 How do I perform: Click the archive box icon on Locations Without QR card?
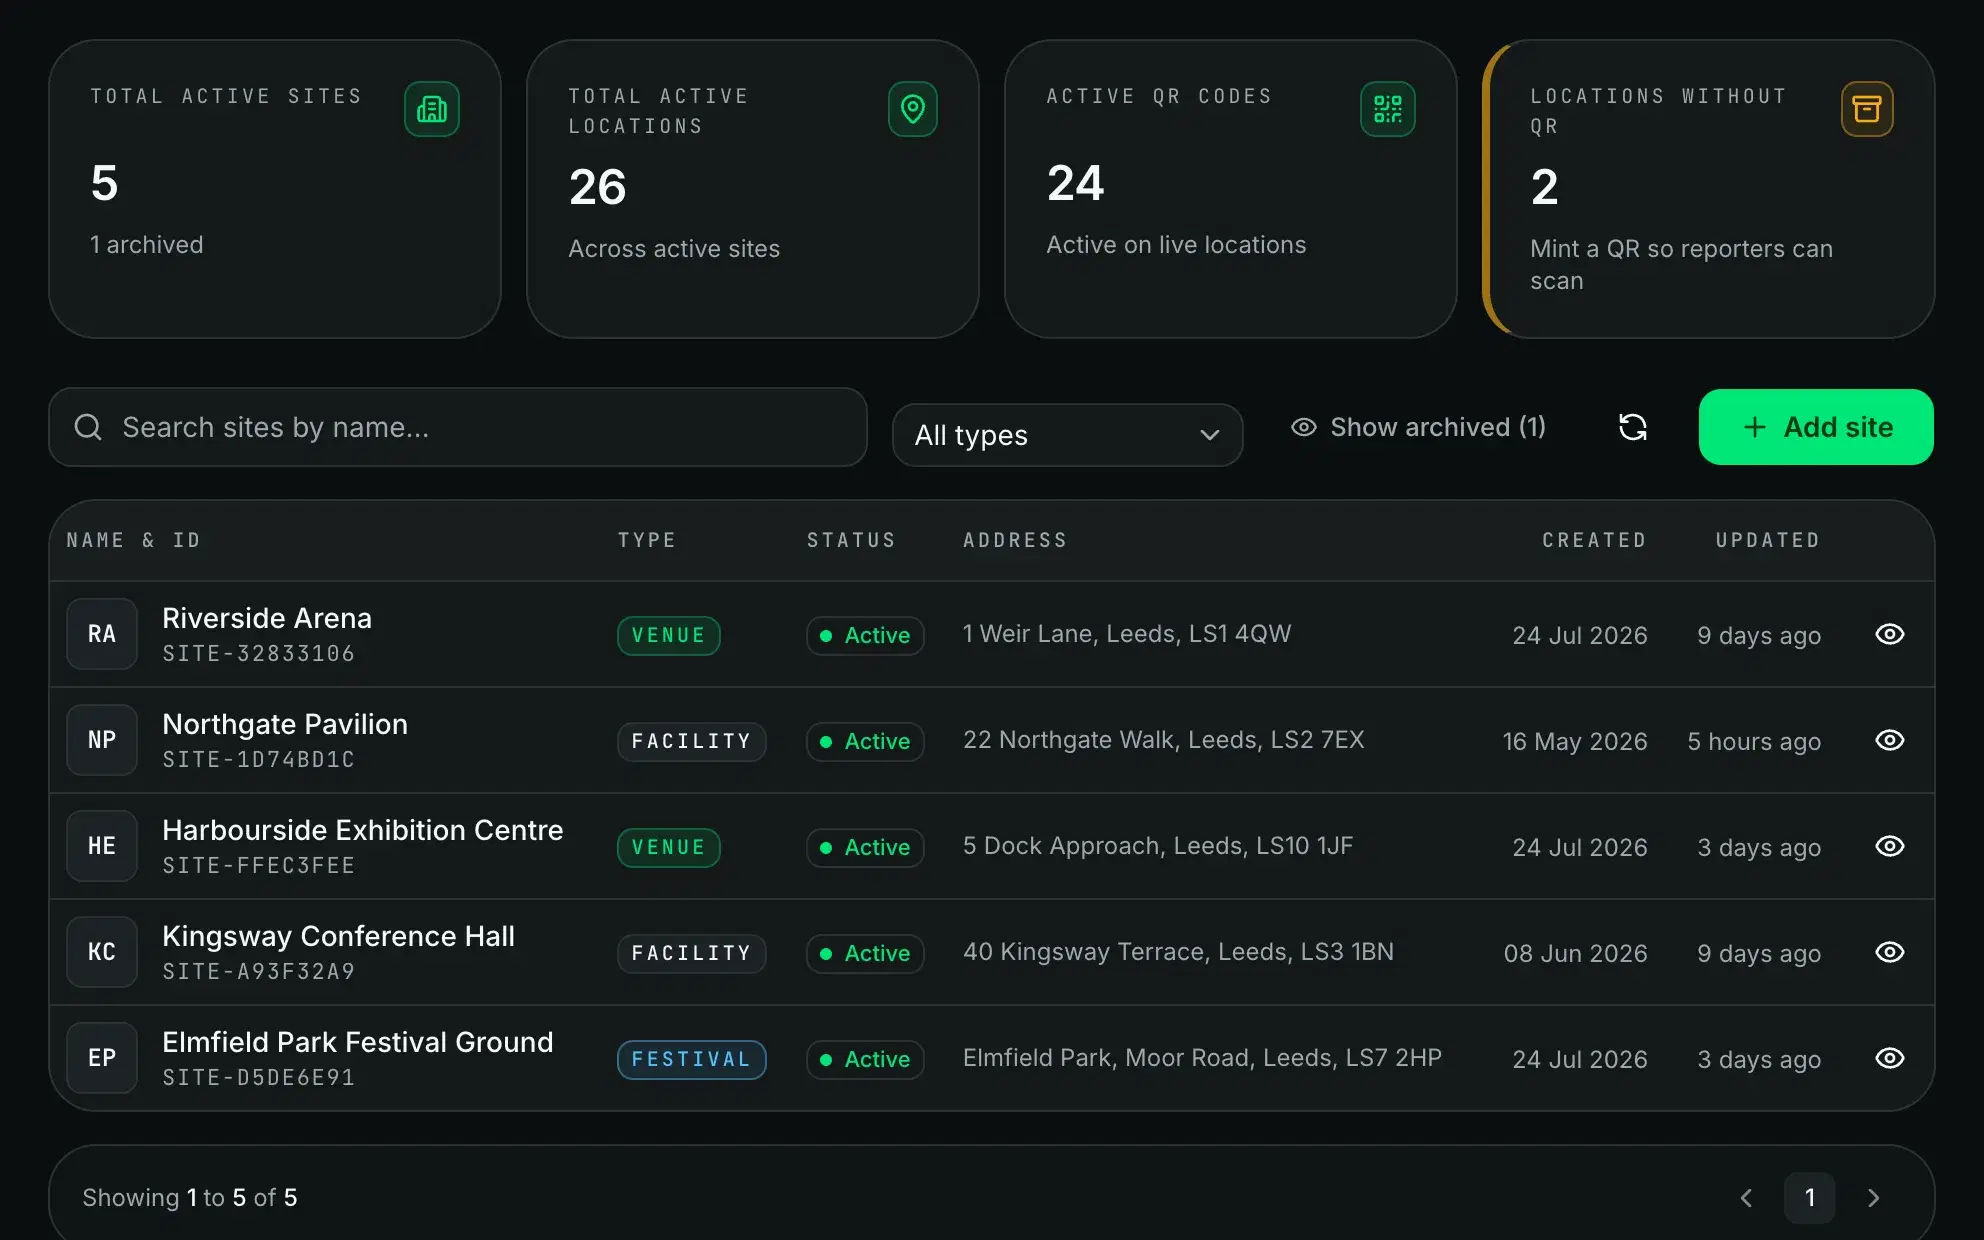point(1867,109)
